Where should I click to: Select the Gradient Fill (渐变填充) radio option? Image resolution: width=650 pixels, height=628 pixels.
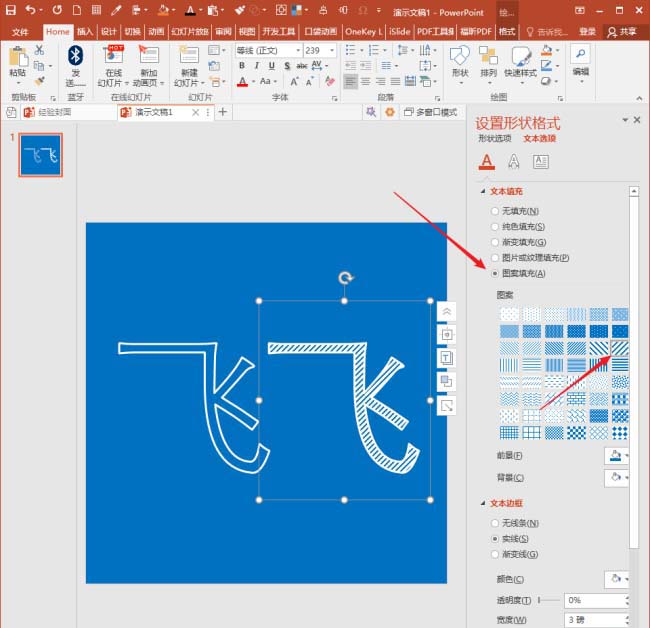tap(495, 242)
